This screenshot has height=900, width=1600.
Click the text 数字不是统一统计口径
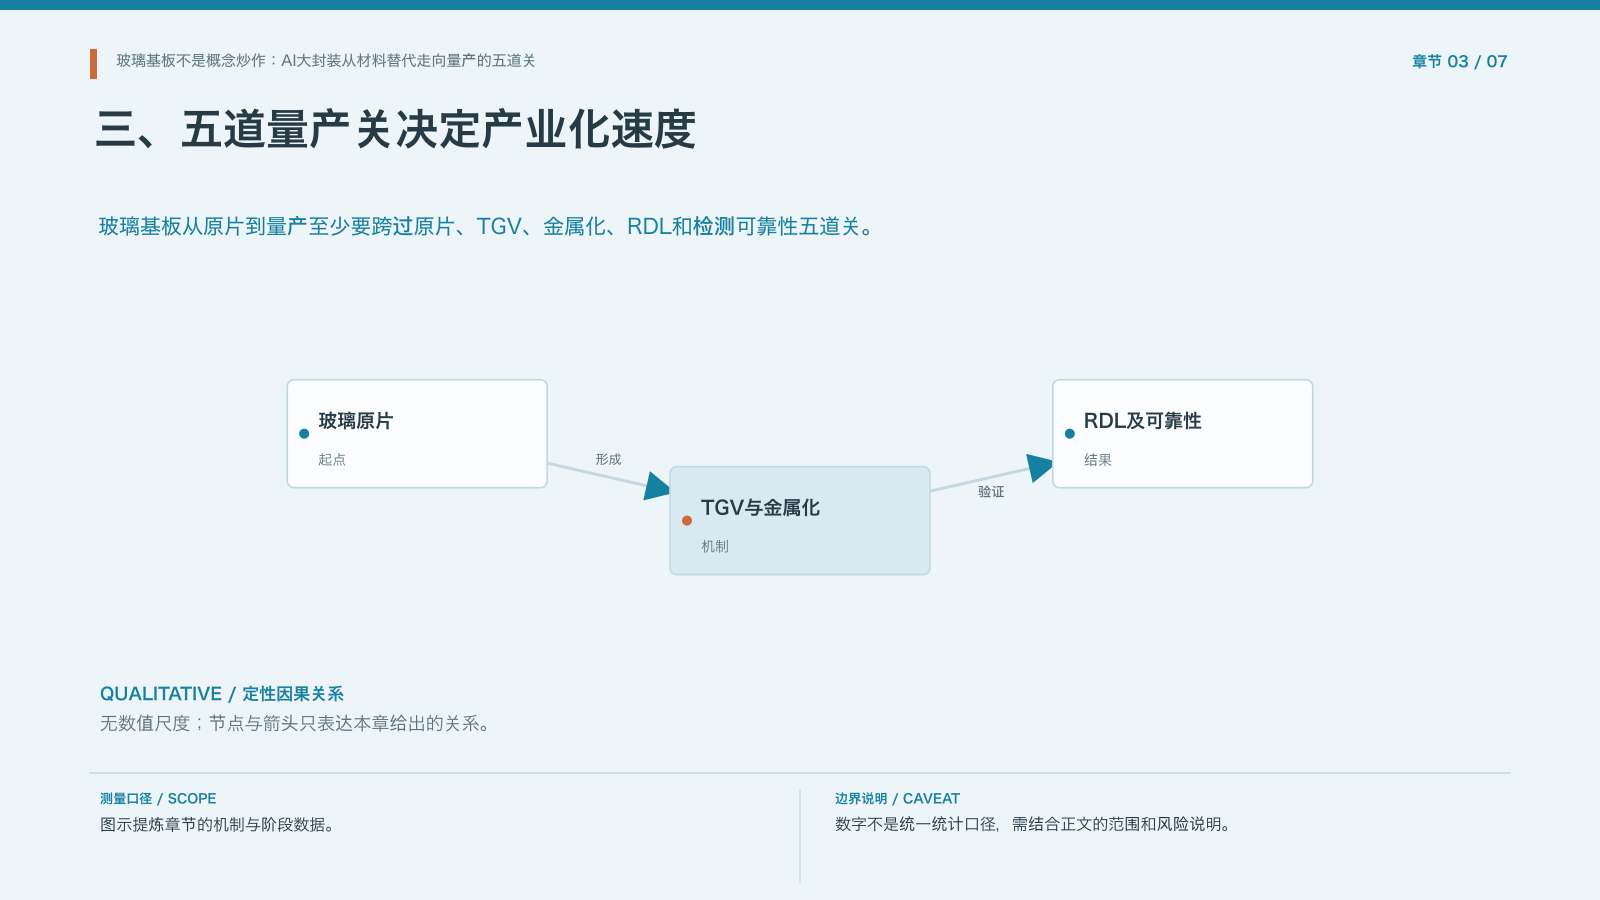(x=916, y=825)
